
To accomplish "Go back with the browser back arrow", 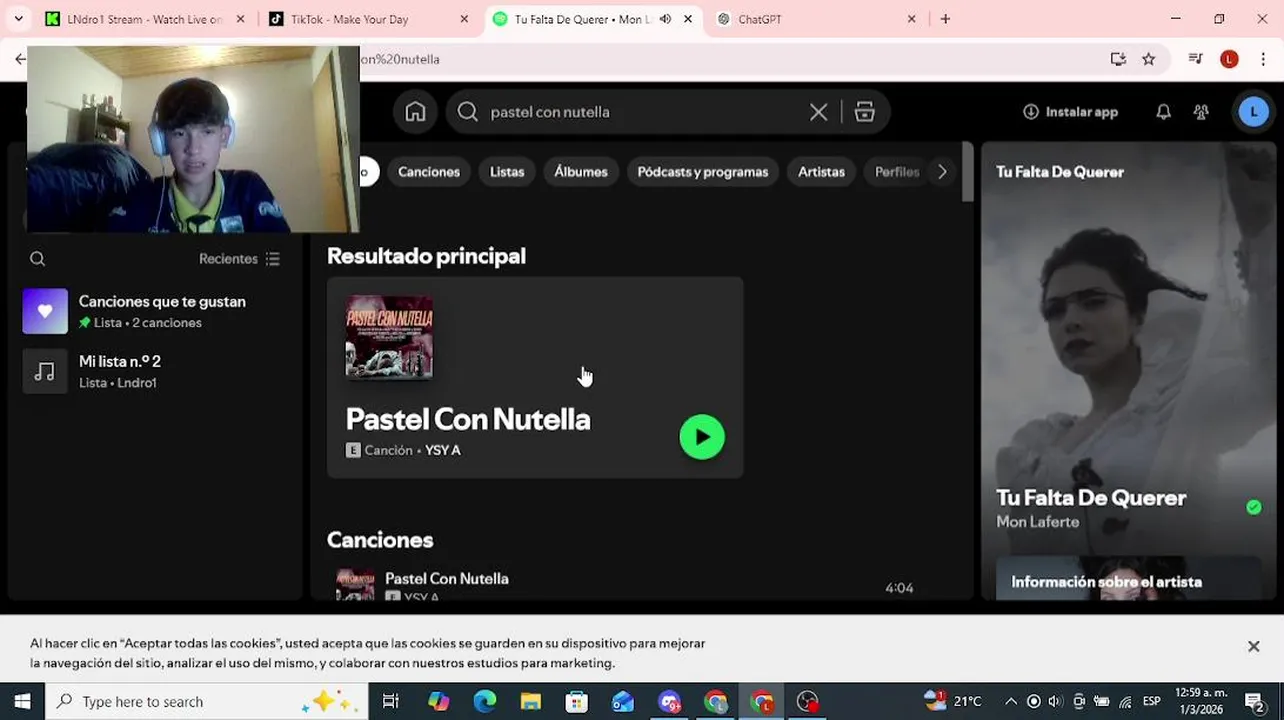I will point(20,59).
